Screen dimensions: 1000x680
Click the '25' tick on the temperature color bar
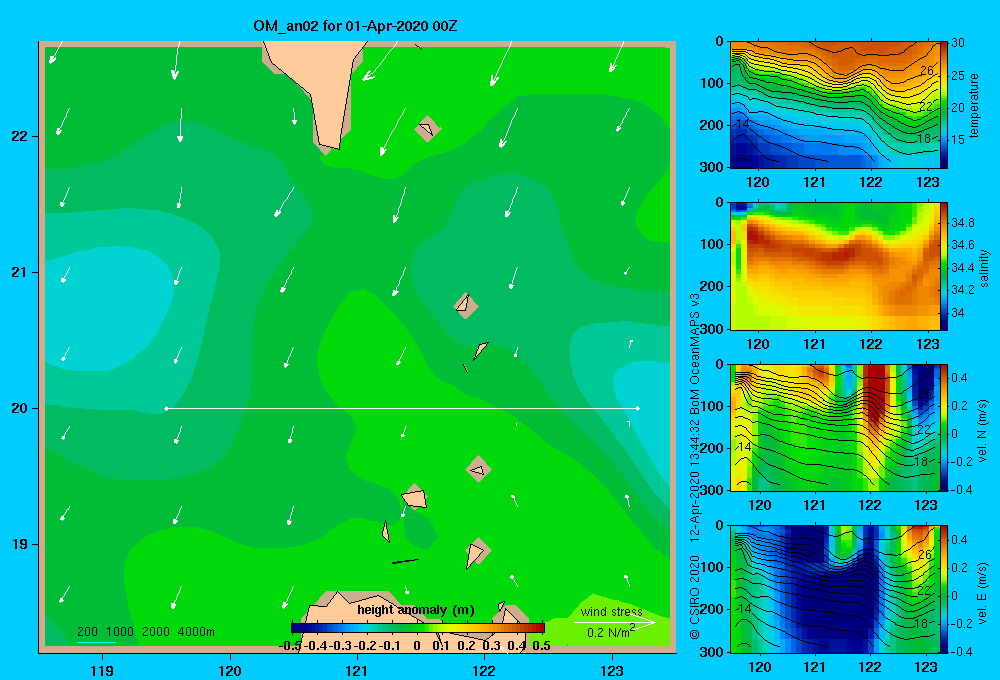pos(957,76)
